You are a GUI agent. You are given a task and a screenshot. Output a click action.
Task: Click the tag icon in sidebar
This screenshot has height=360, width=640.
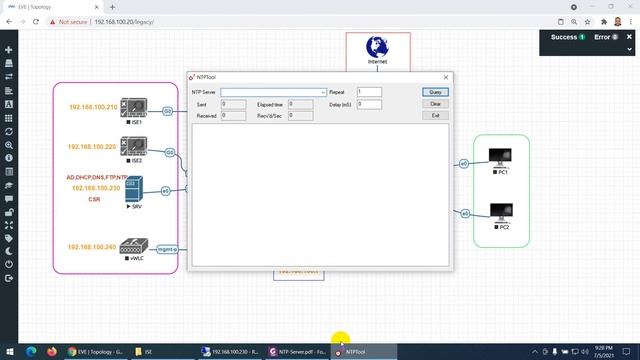pos(9,238)
